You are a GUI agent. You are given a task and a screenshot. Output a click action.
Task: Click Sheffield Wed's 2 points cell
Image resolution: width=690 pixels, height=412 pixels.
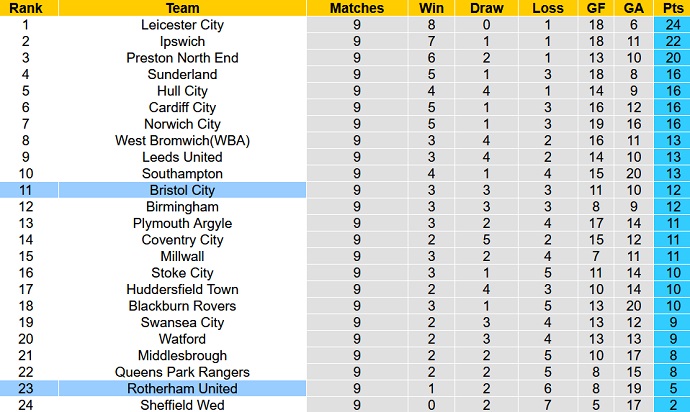[x=670, y=405]
